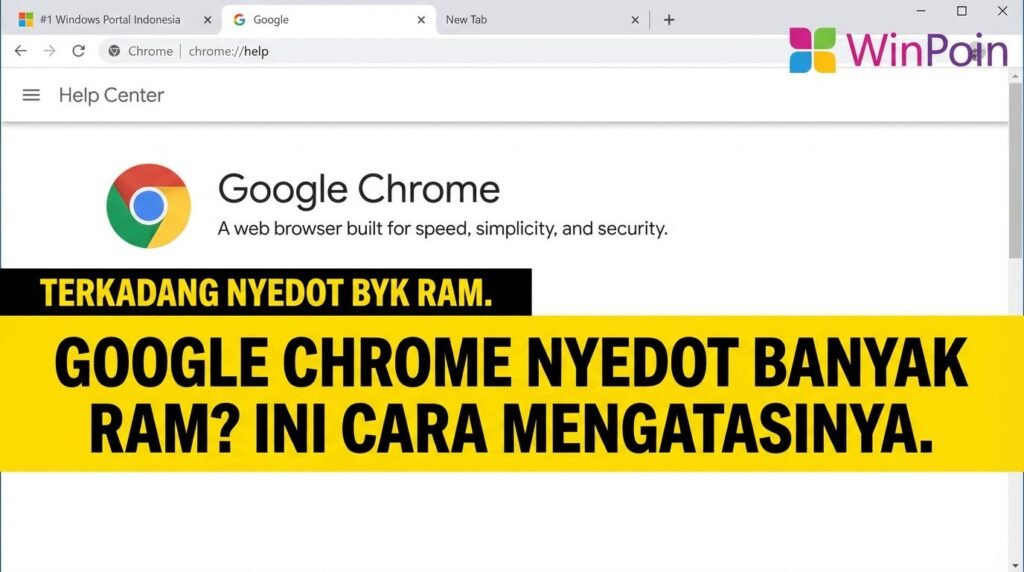Click the Help Center title
The image size is (1024, 572).
tap(111, 95)
